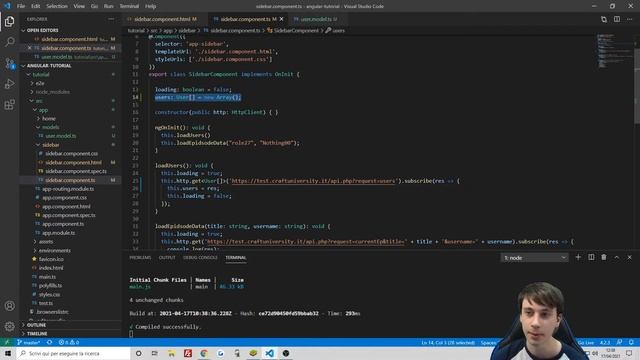Screen dimensions: 640x360
Task: Open the Explorer view in activity bar
Action: click(x=10, y=21)
